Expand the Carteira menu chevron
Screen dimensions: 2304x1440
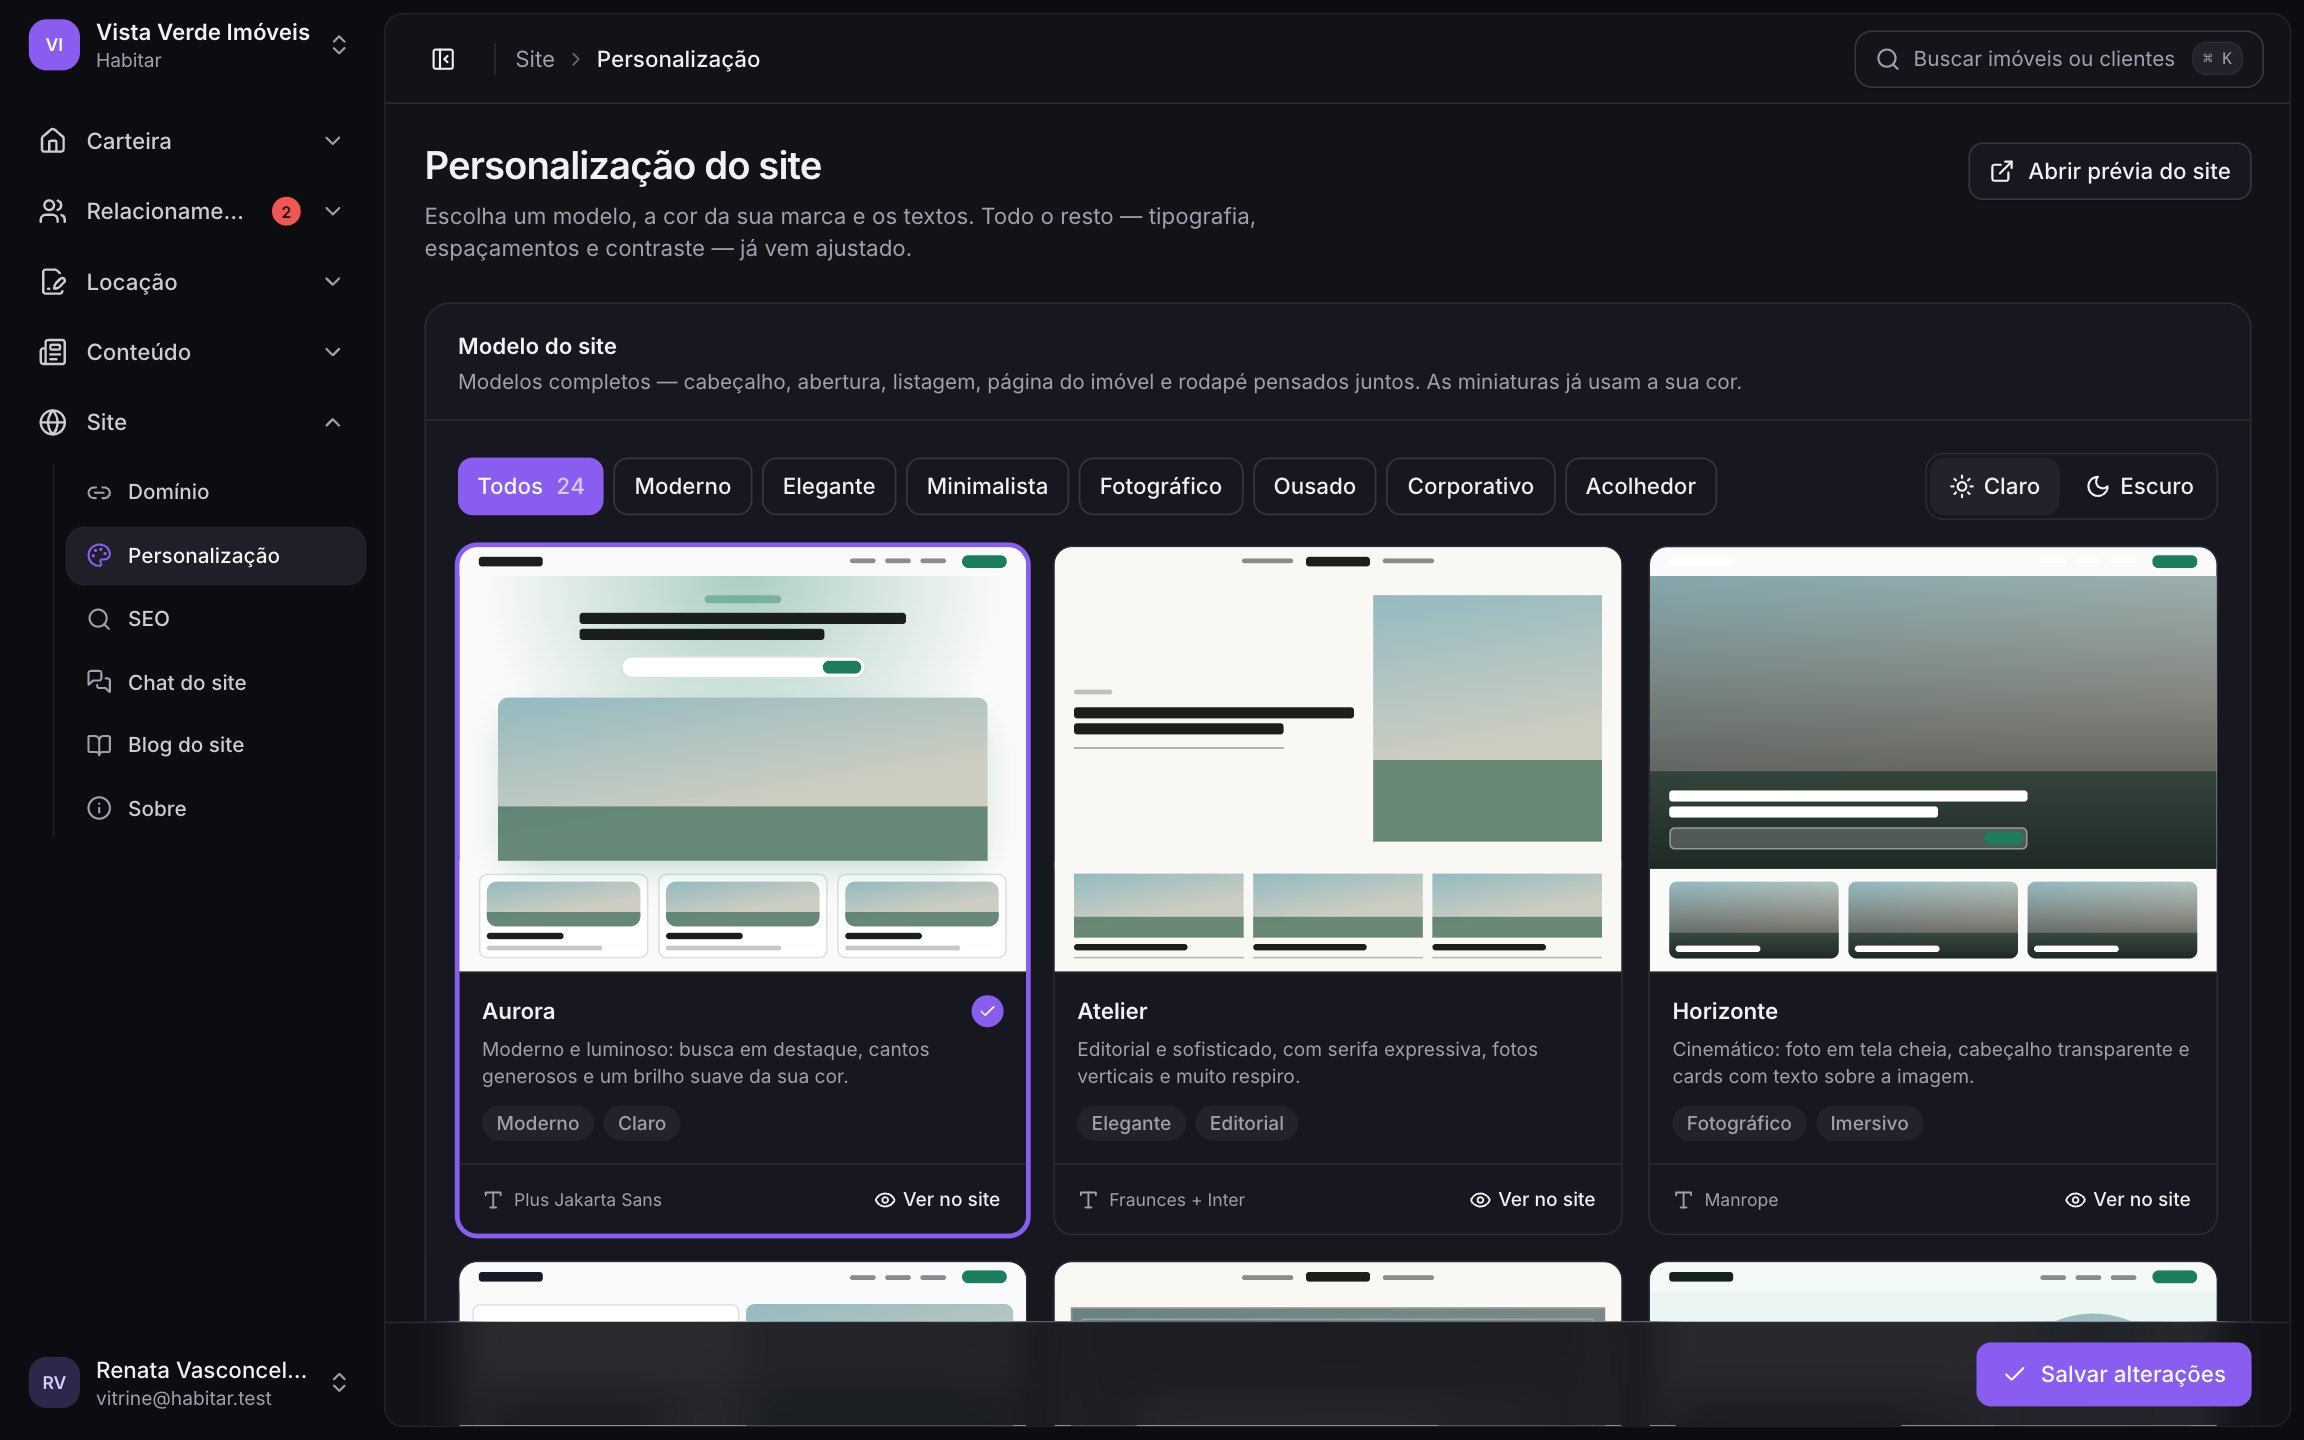point(333,141)
